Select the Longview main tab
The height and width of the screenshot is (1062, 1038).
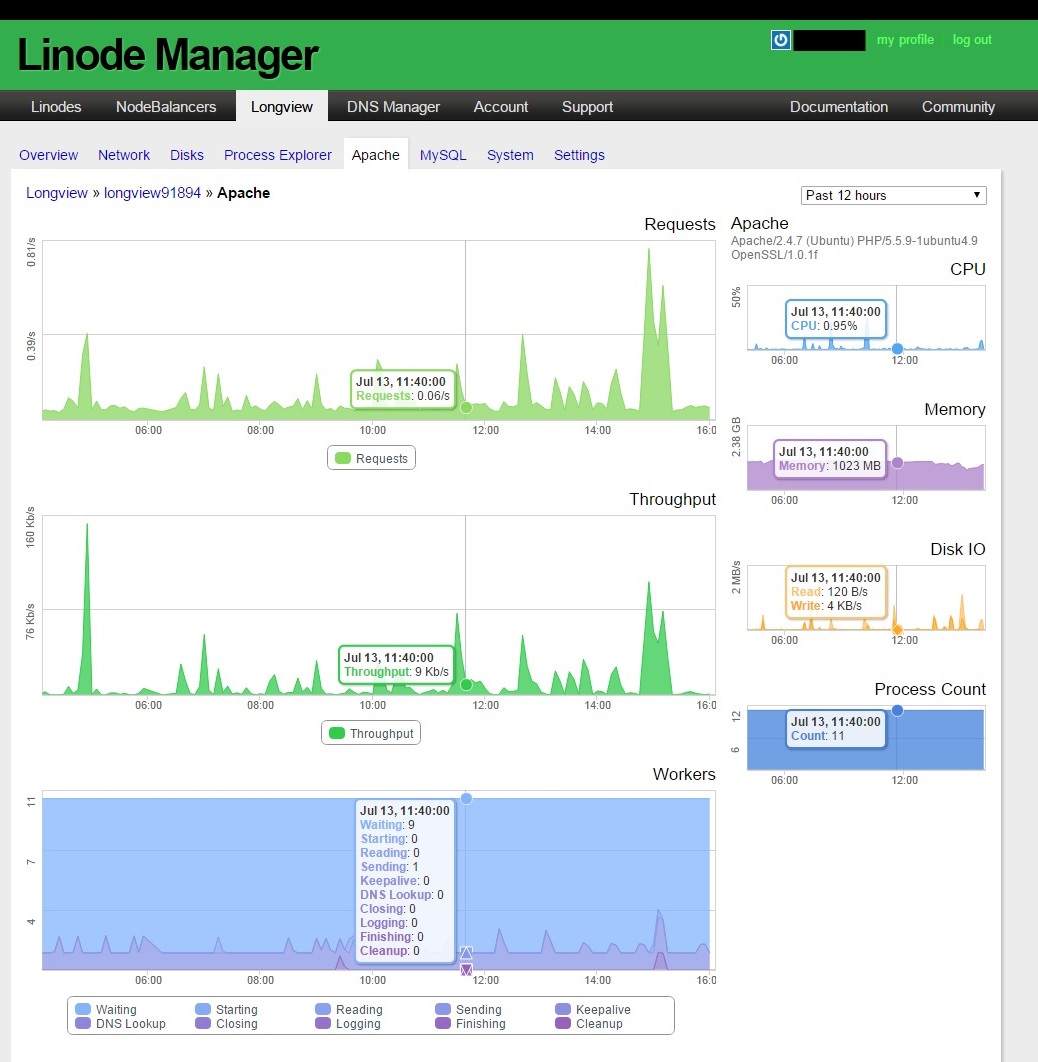[282, 106]
